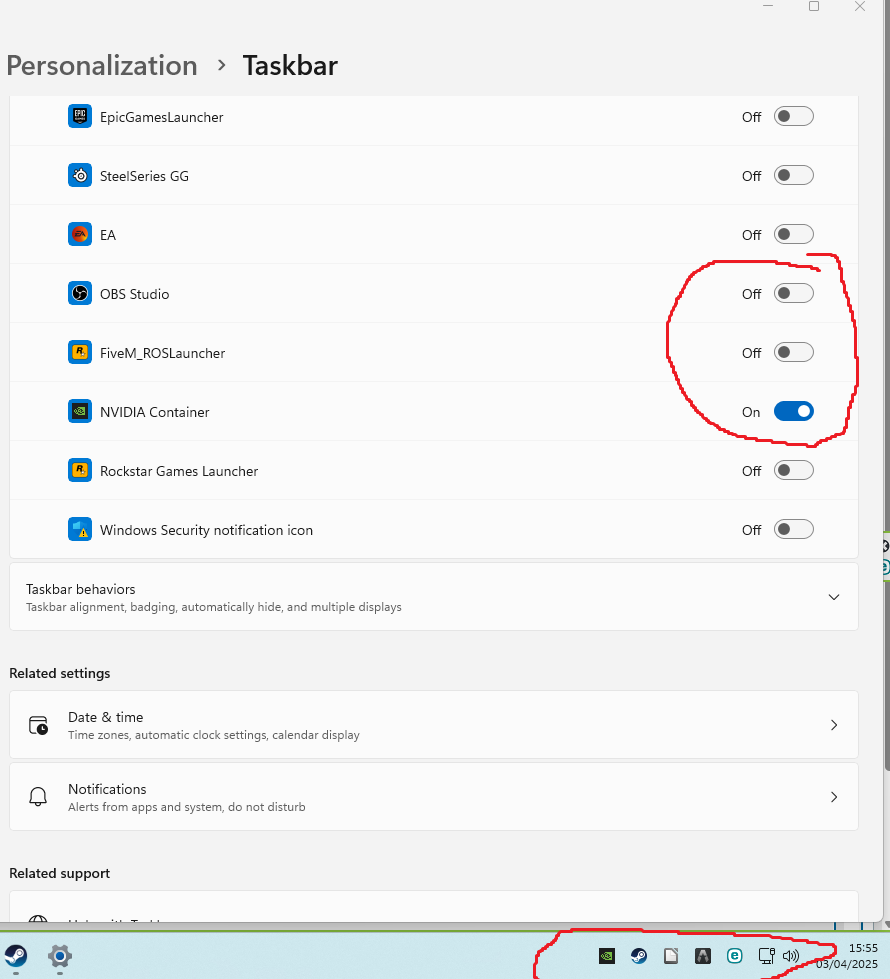
Task: Click the dark "A" tray icon
Action: [x=703, y=956]
